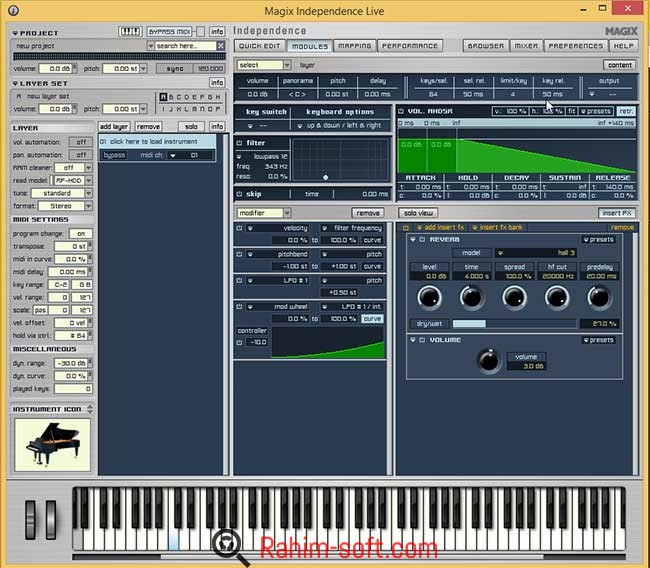Click 'click here to load instrument' layer row
This screenshot has width=650, height=568.
click(x=158, y=142)
